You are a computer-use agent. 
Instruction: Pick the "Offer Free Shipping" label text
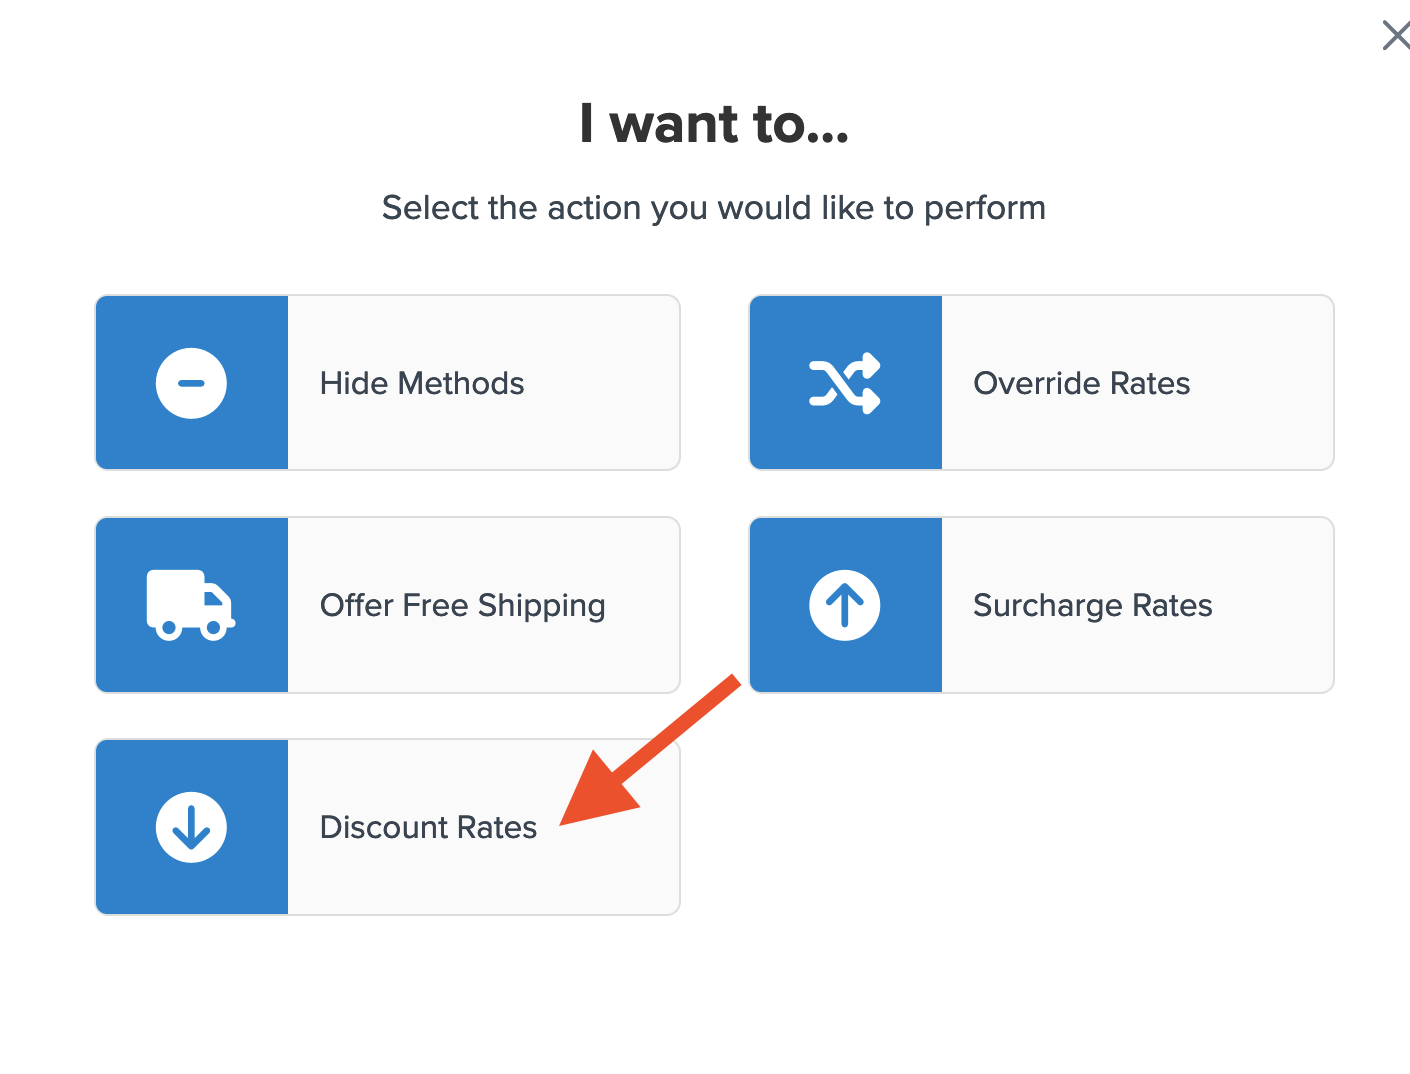pos(462,605)
